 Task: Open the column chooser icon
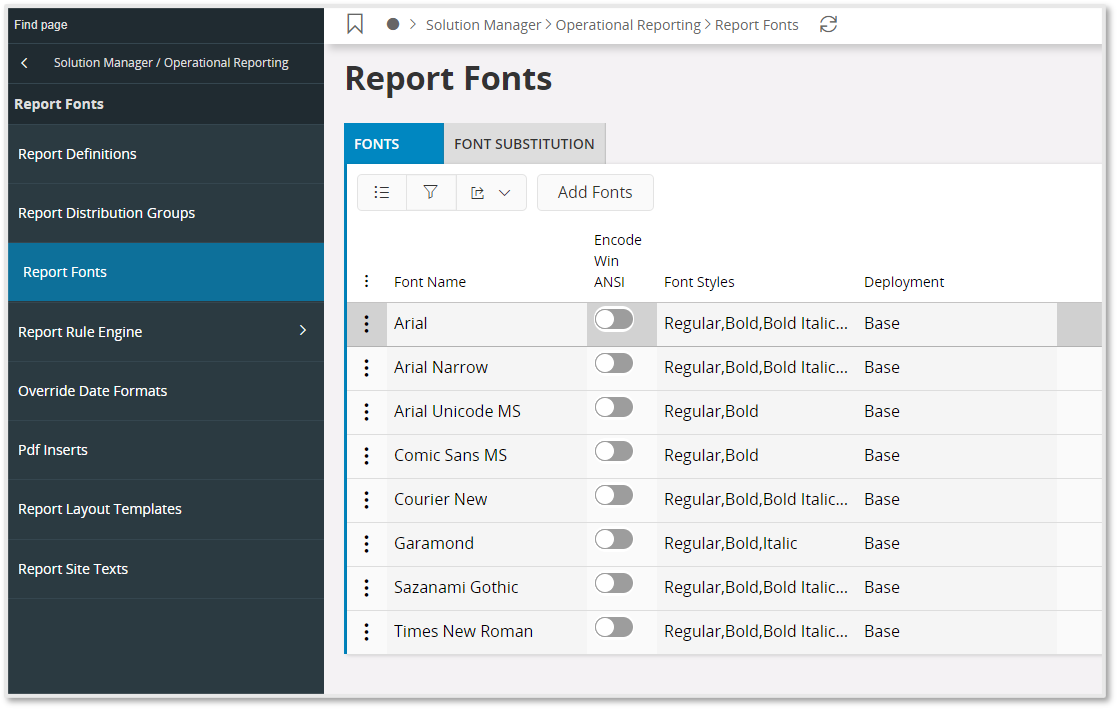(x=381, y=192)
